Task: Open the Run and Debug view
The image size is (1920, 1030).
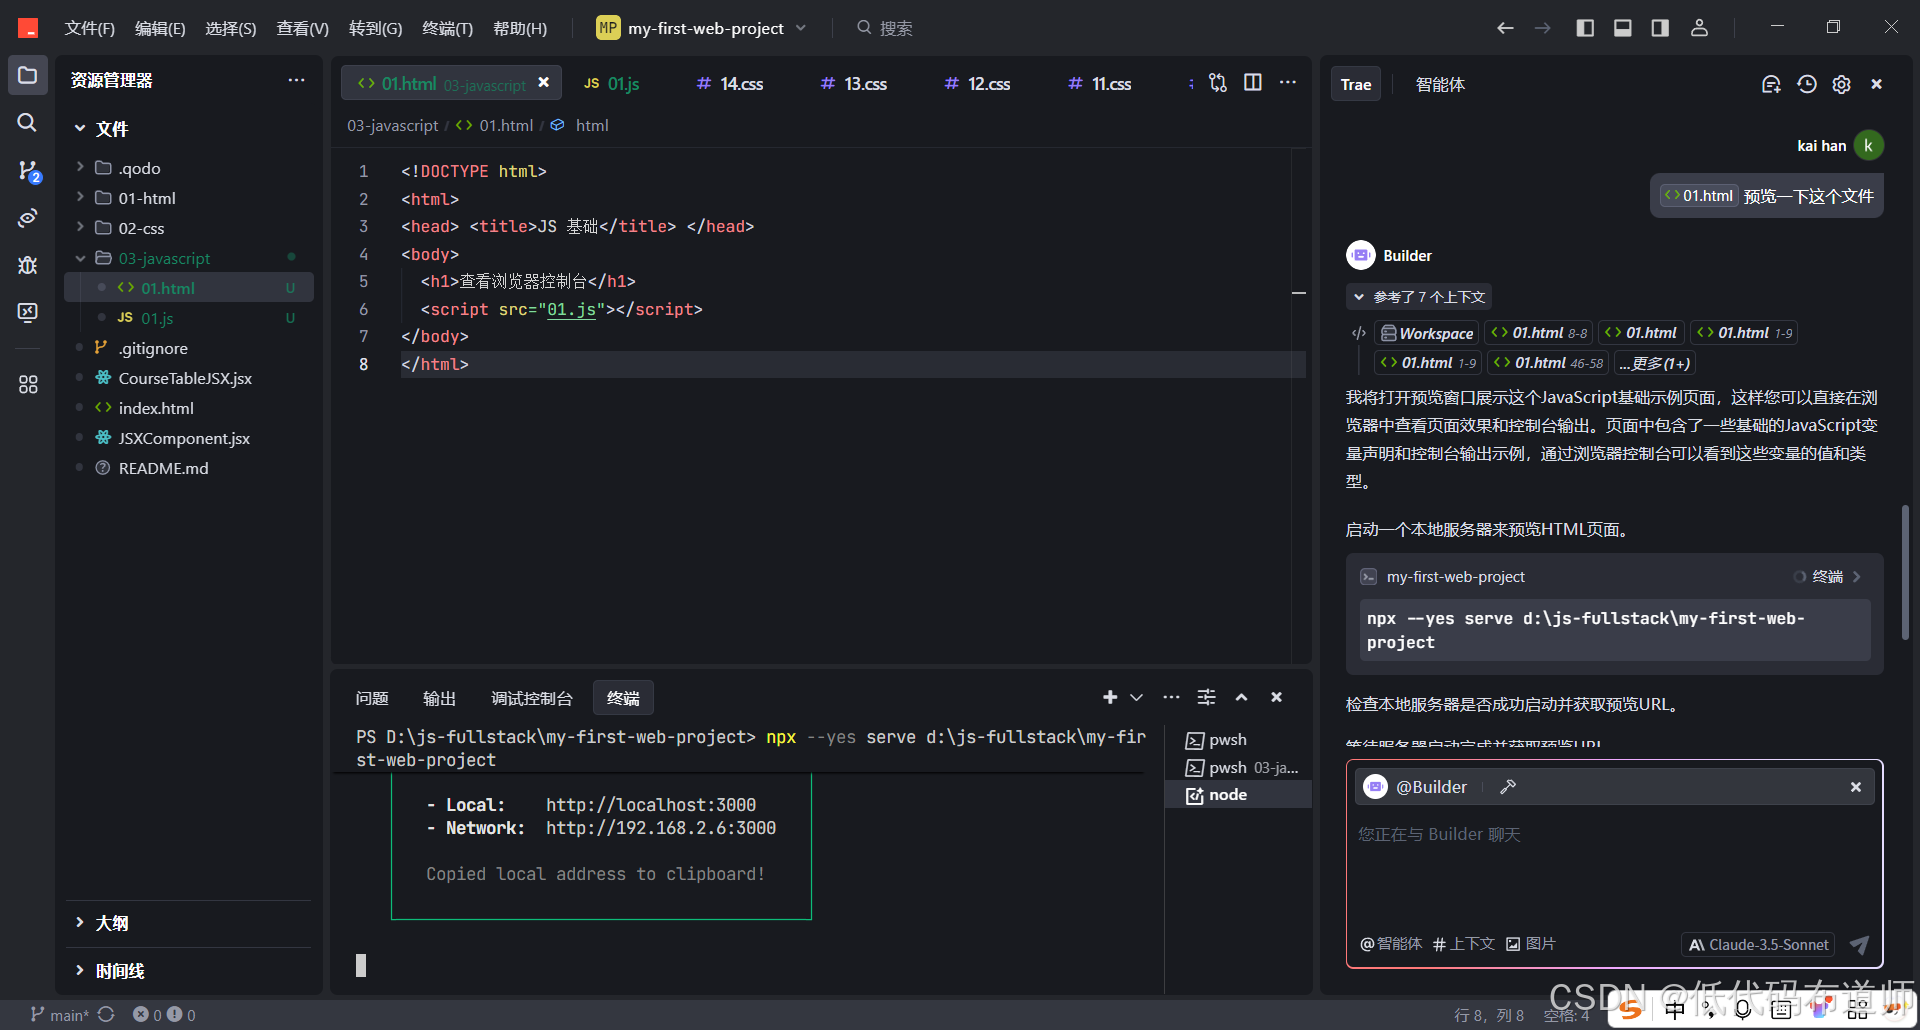Action: (x=28, y=265)
